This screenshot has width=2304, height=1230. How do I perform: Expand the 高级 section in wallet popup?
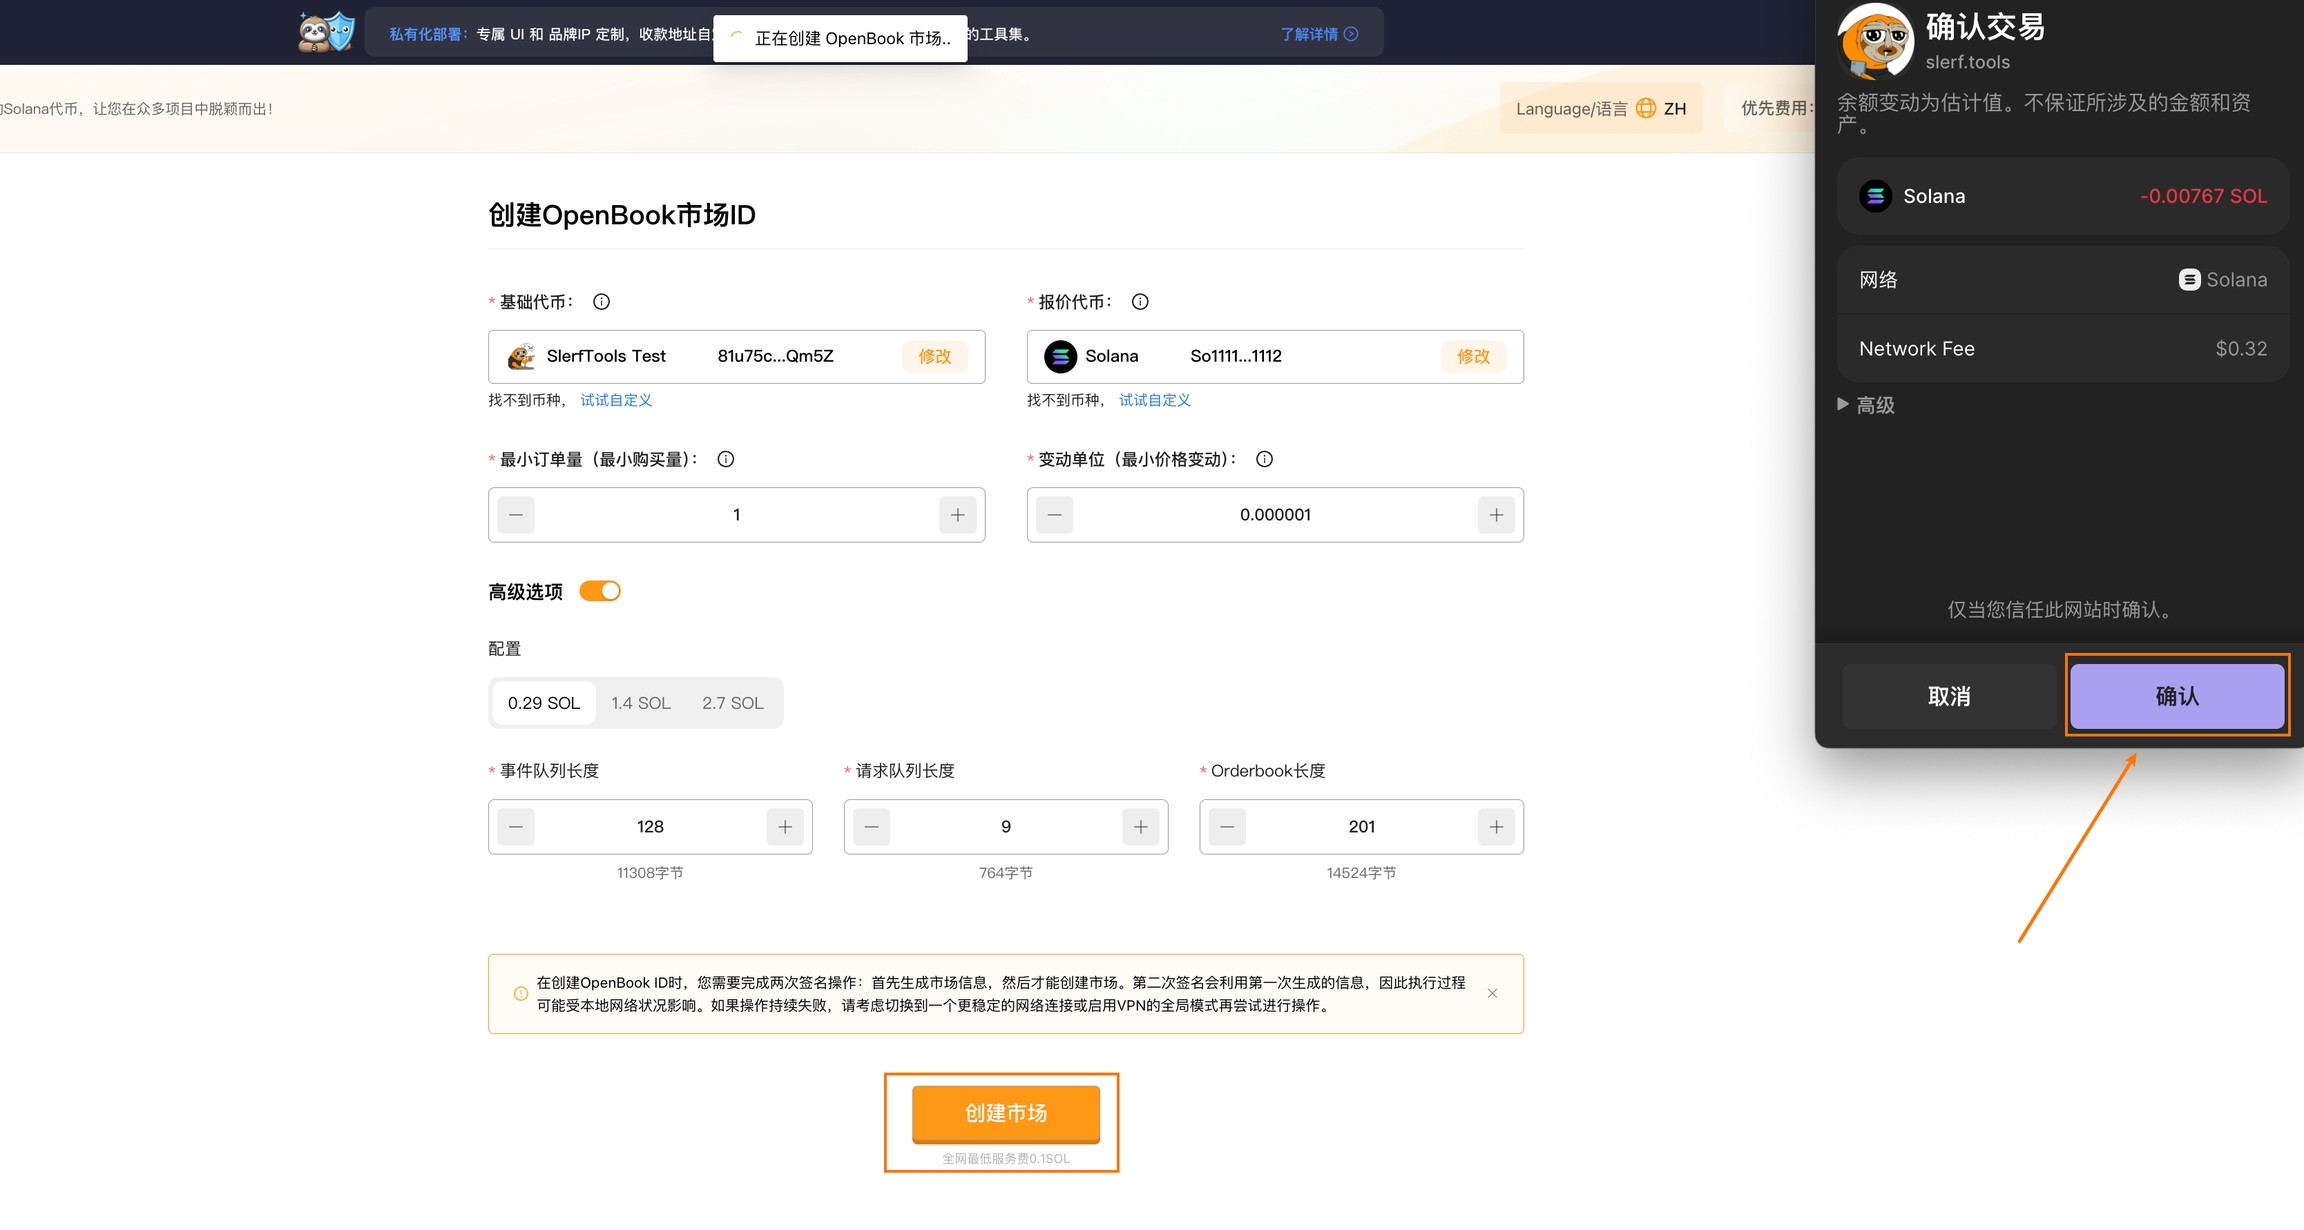pos(1866,405)
